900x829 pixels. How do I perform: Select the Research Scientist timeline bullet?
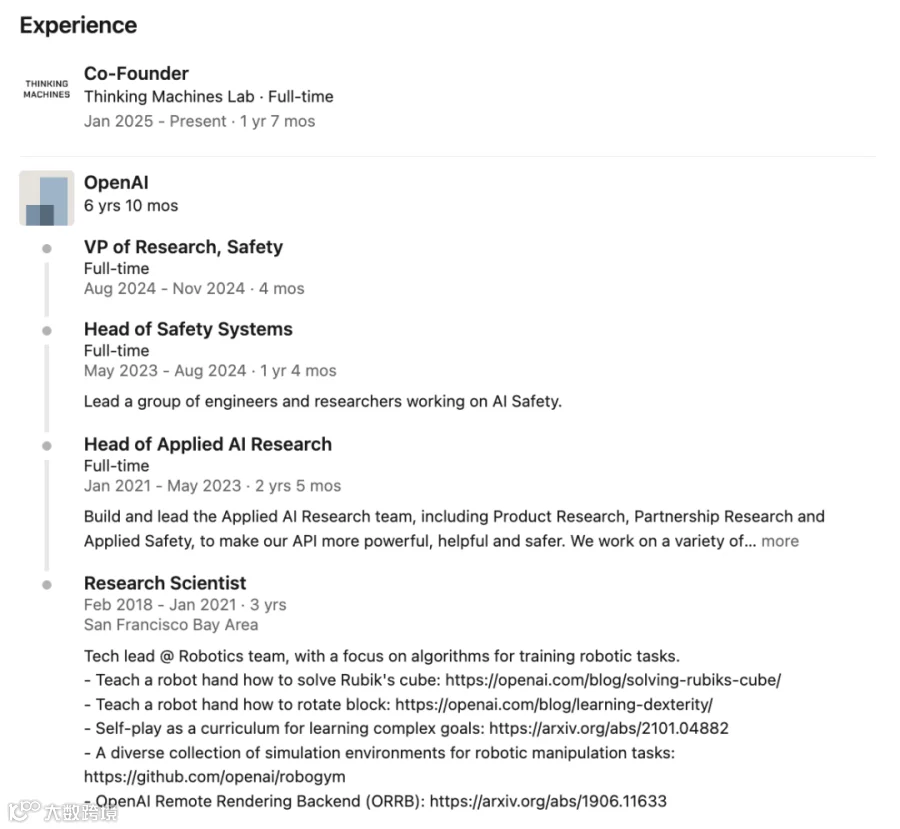tap(47, 585)
